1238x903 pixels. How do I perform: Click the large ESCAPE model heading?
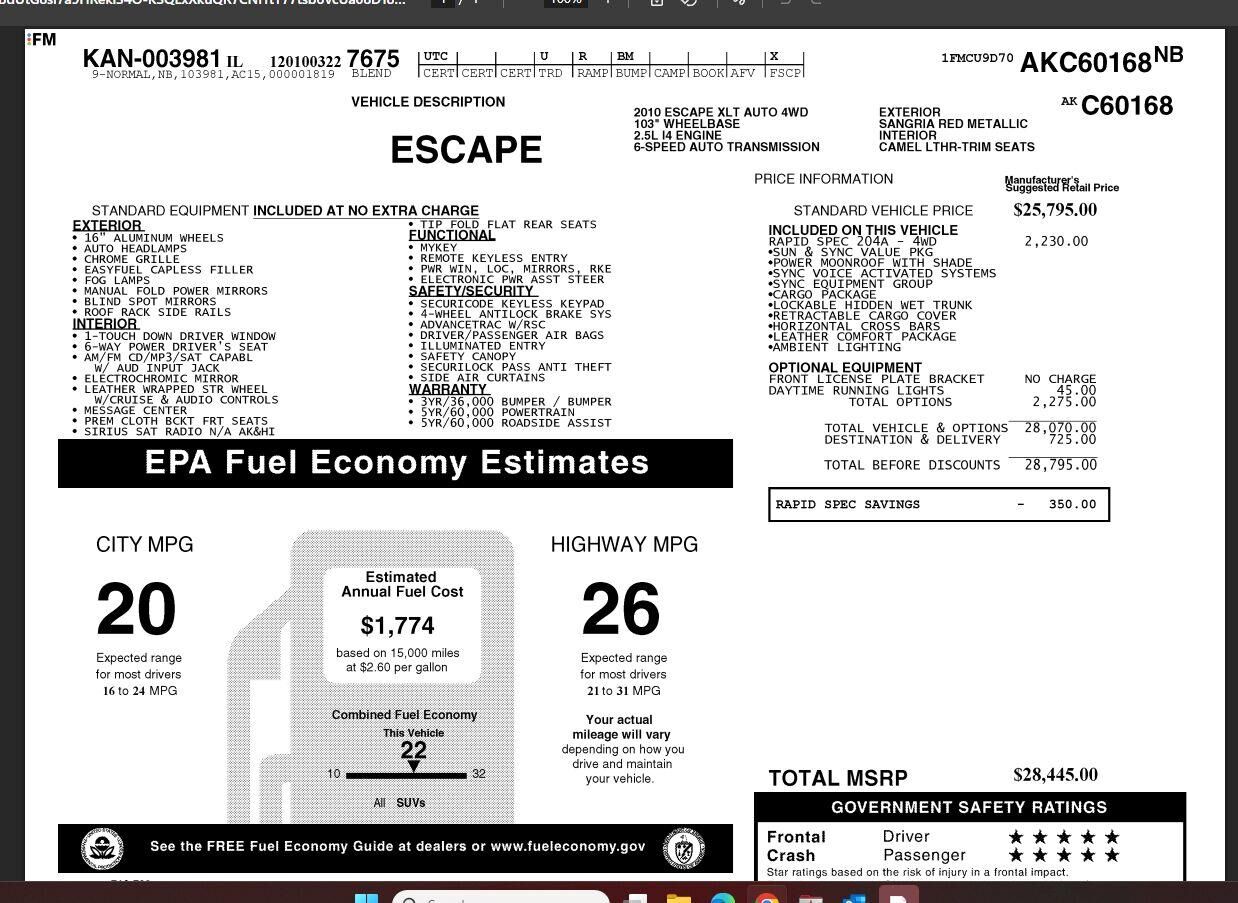pos(466,150)
